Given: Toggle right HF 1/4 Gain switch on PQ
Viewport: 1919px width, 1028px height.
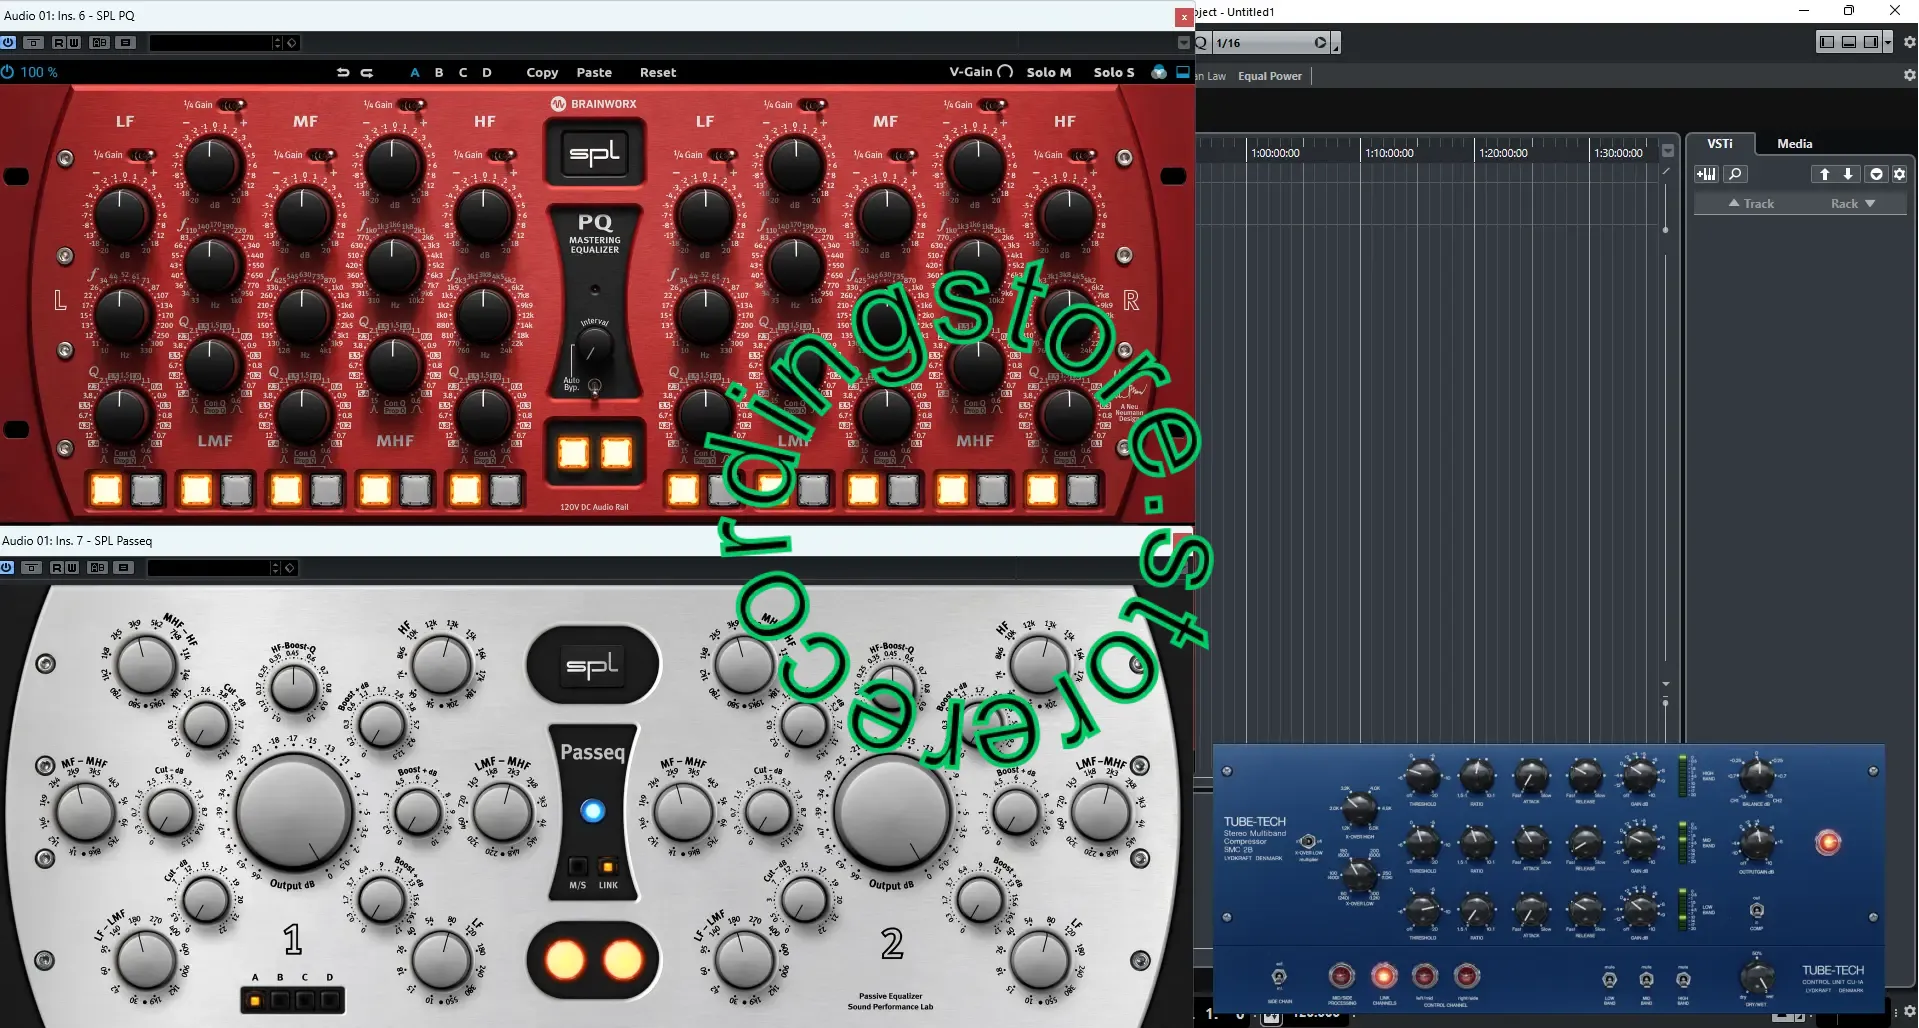Looking at the screenshot, I should coord(1081,155).
